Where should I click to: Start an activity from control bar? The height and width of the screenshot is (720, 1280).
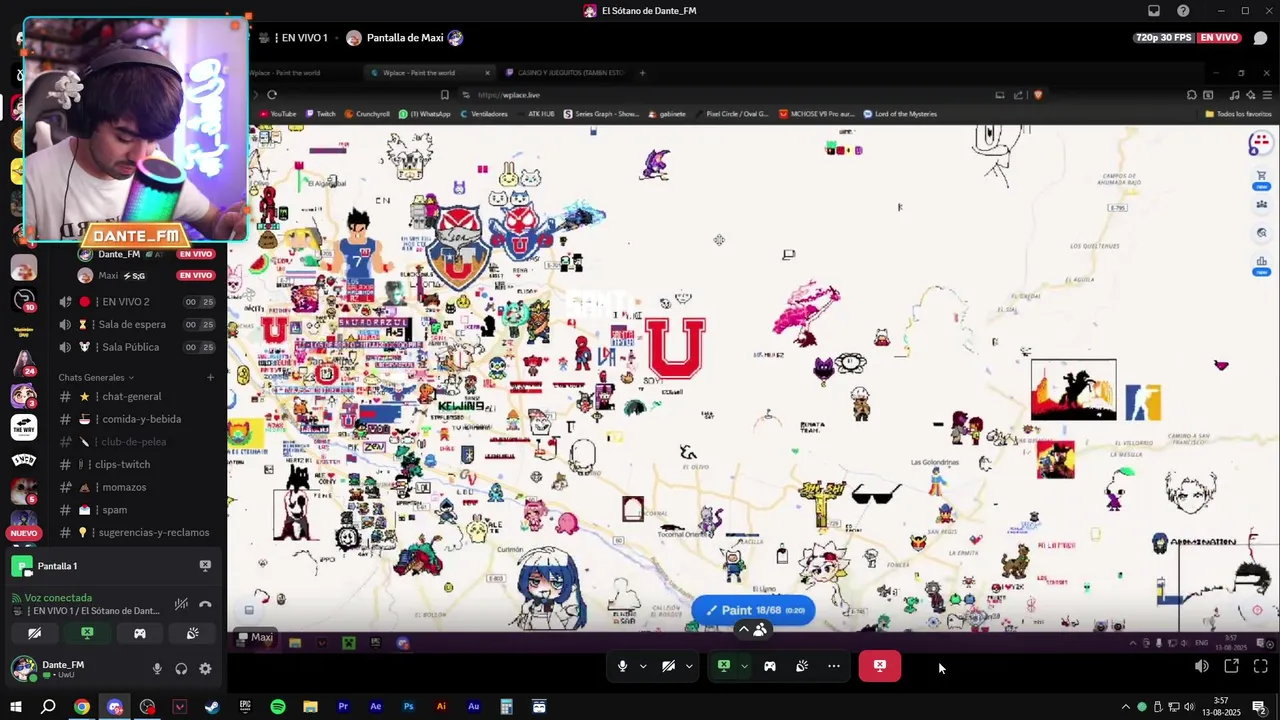tap(770, 666)
